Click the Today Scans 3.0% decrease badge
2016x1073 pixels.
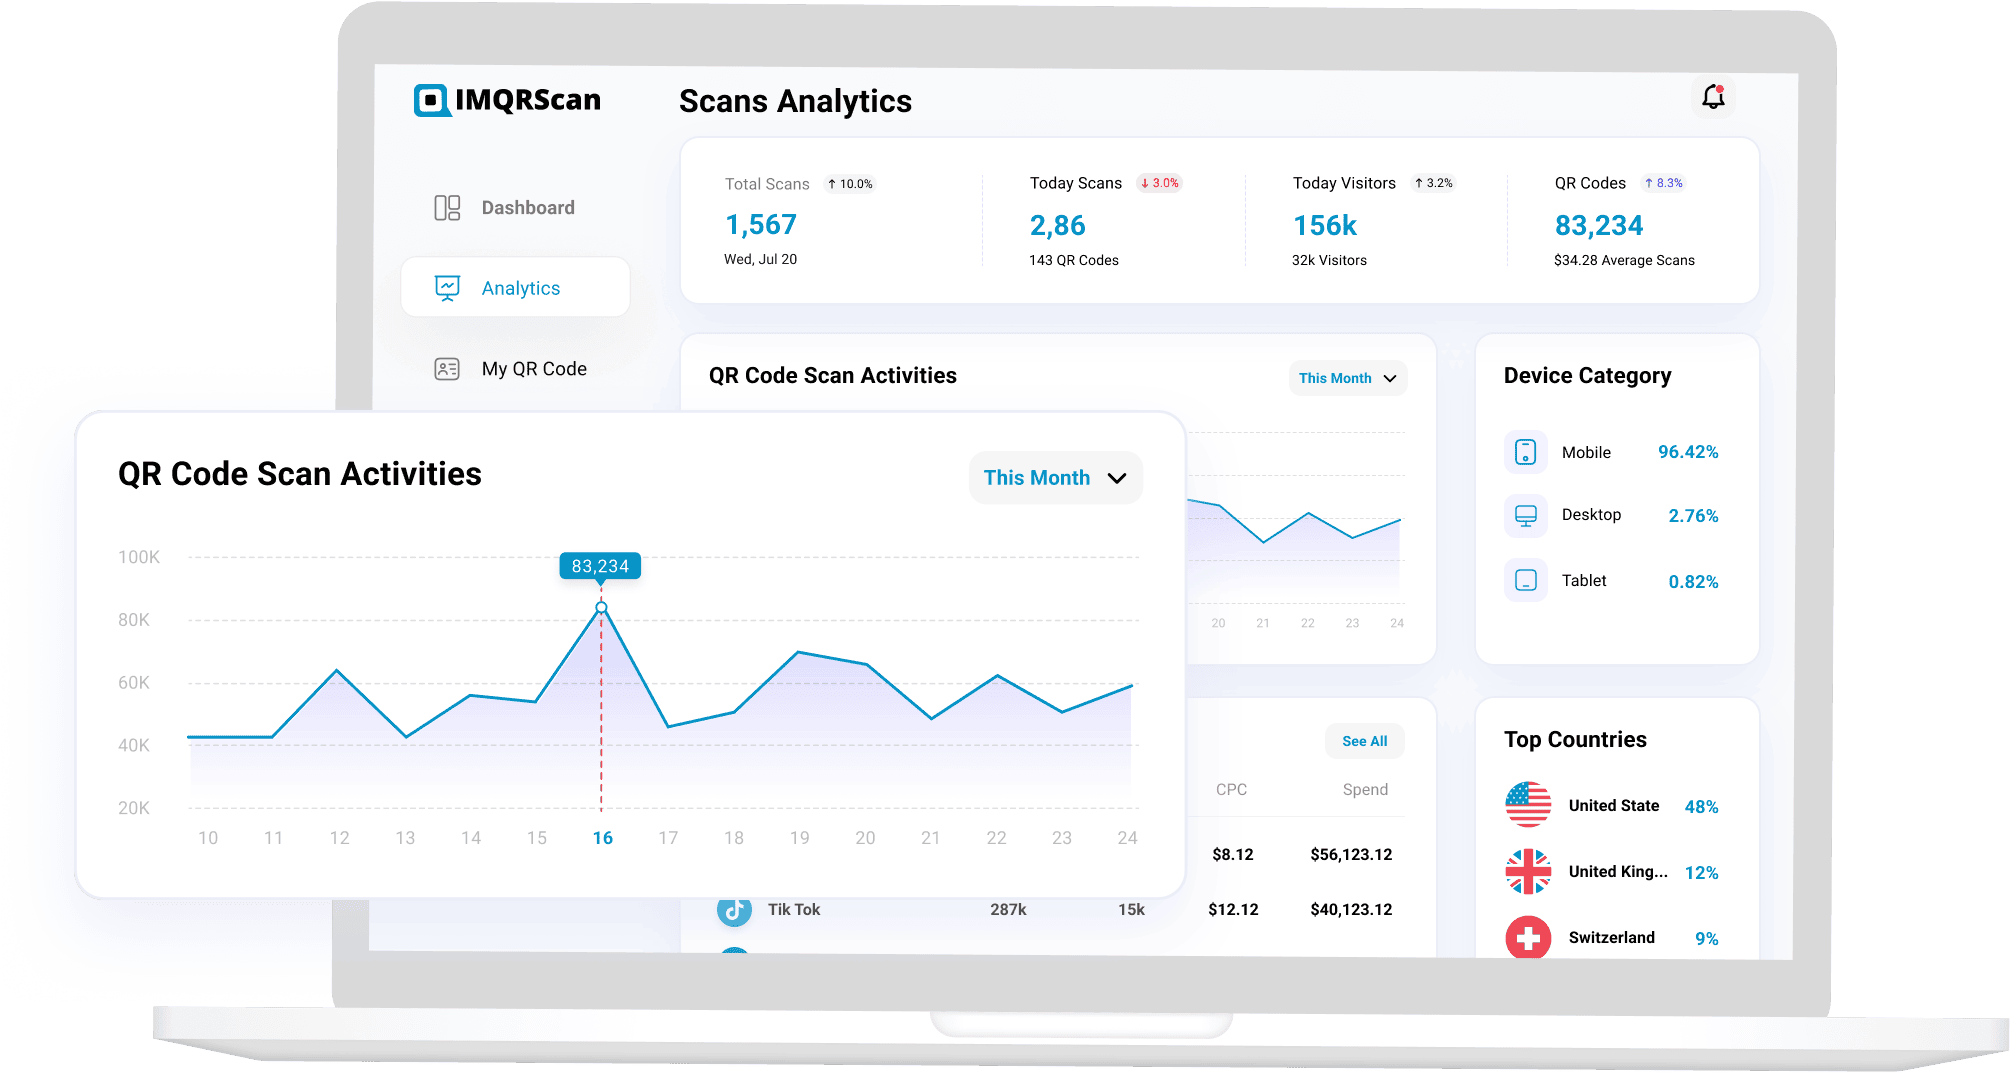1159,183
